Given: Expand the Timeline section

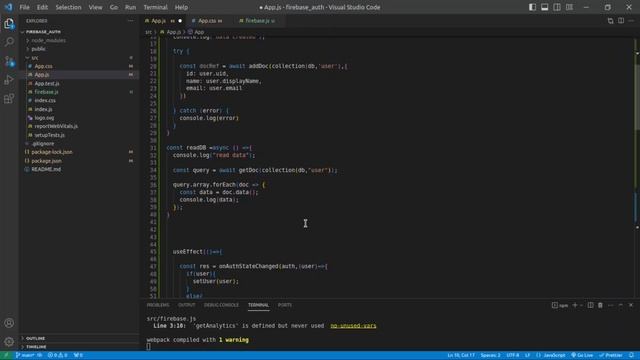Looking at the screenshot, I should pyautogui.click(x=79, y=347).
